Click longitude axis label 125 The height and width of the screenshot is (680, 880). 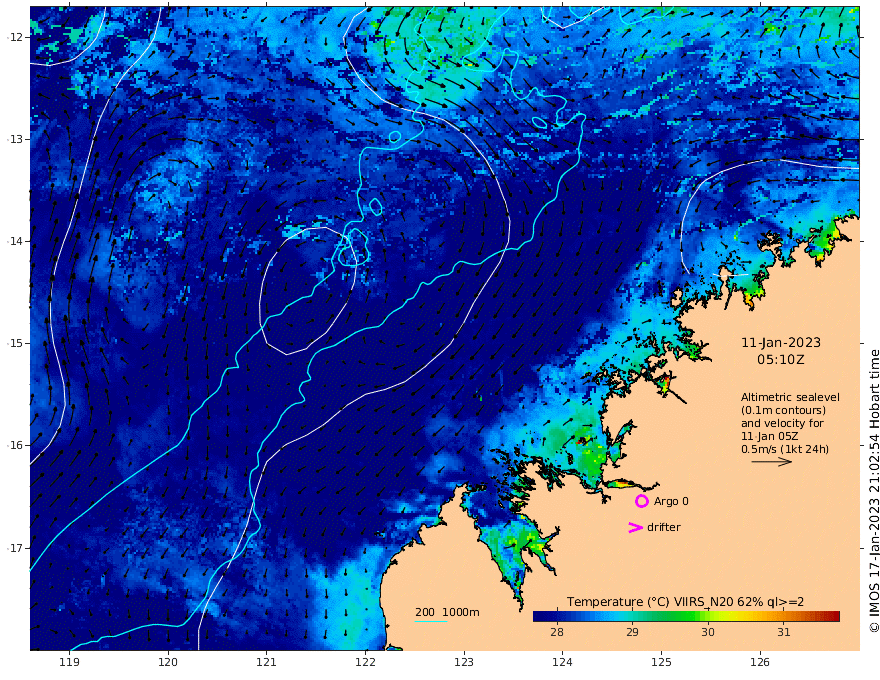tap(662, 662)
